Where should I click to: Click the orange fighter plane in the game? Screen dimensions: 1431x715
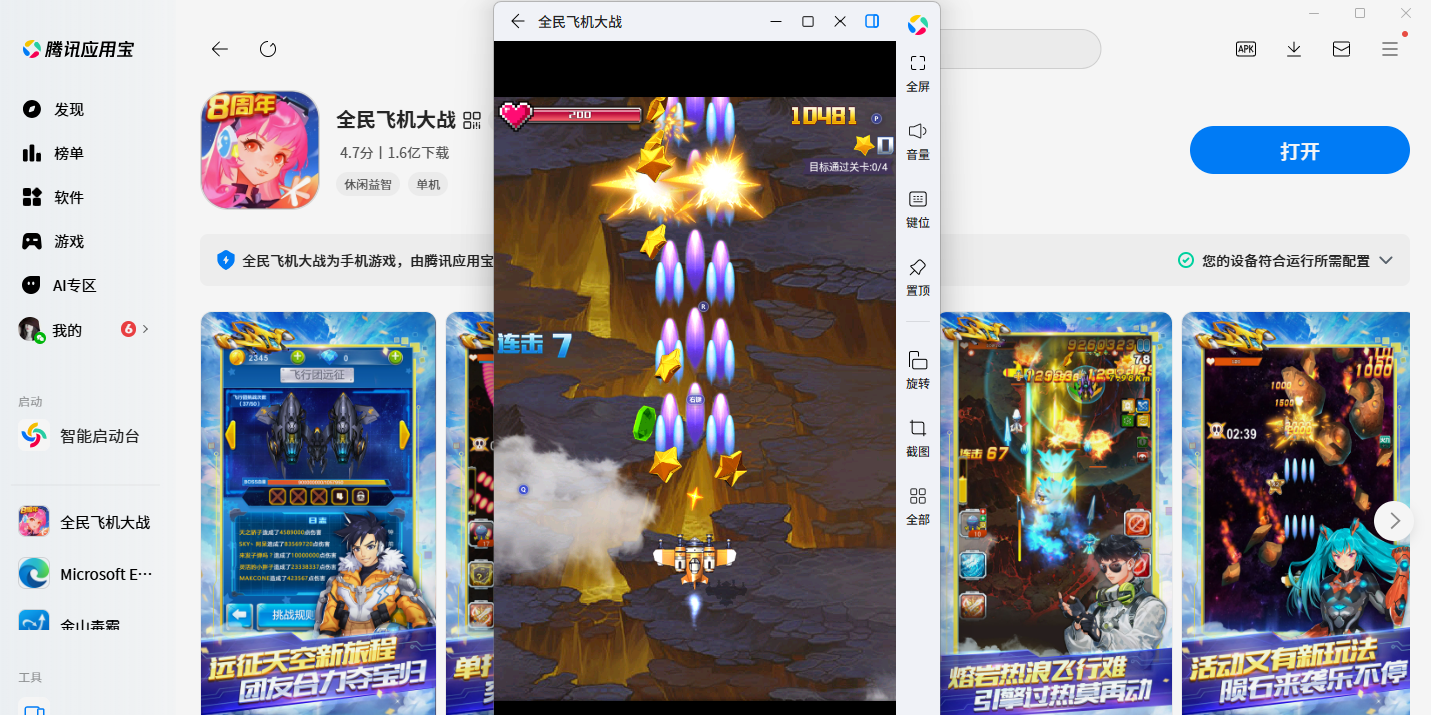pos(695,561)
